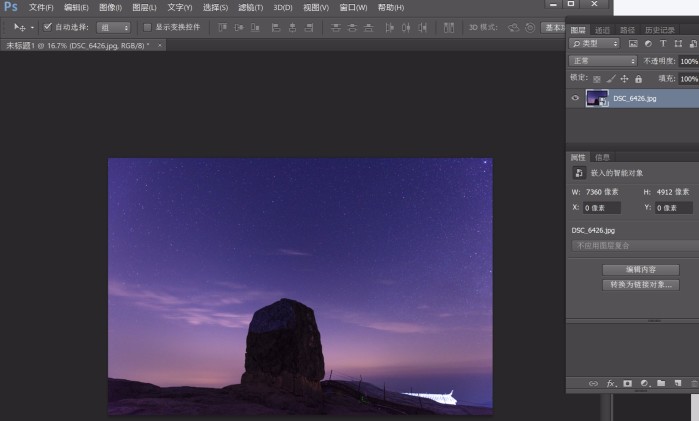The image size is (699, 421).
Task: Open the 正常 blend mode dropdown
Action: [x=603, y=61]
